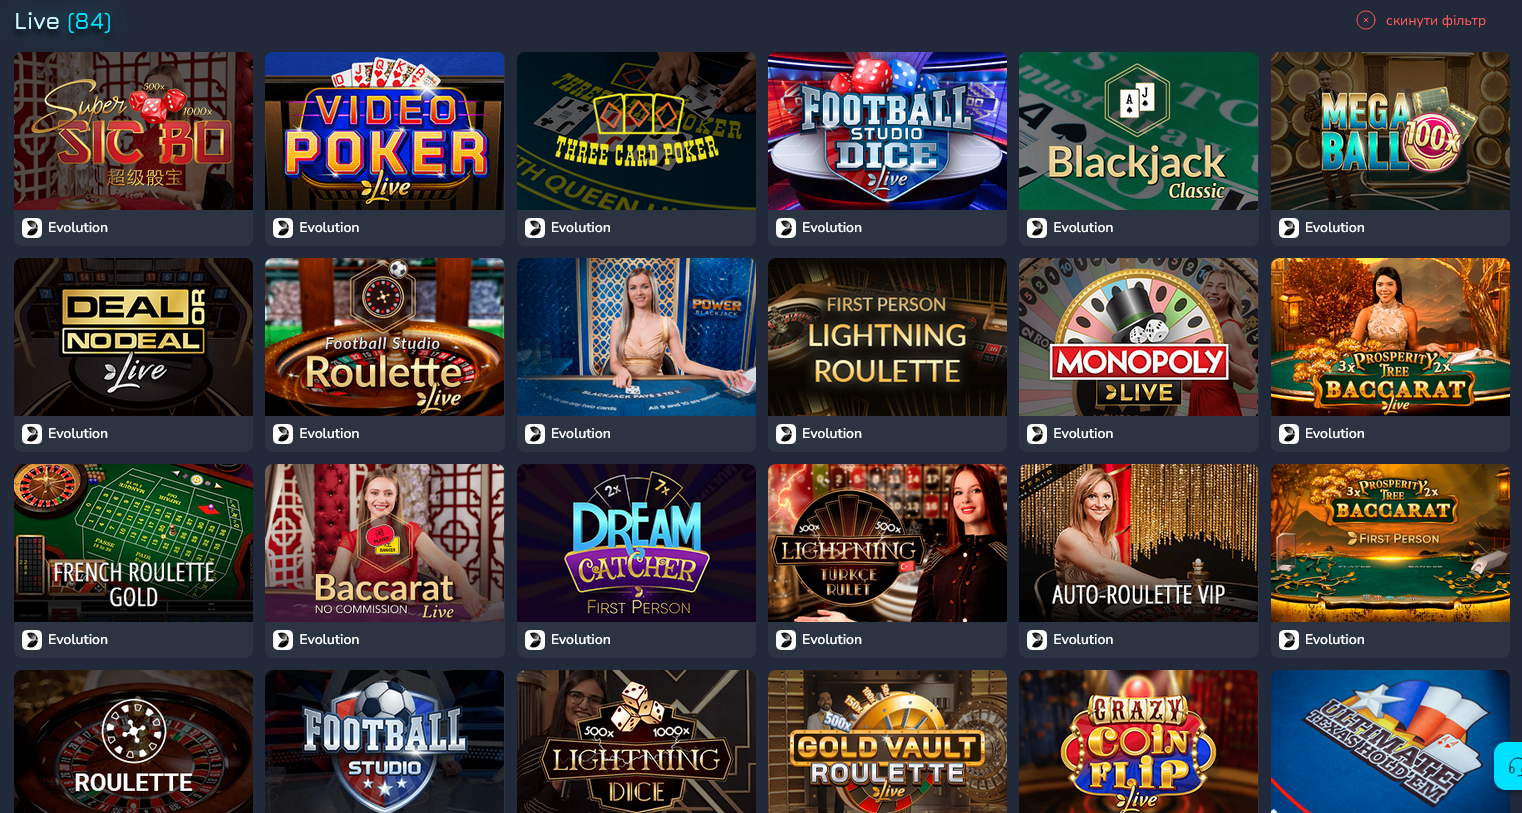Launch Blackjack Classic game tile
Viewport: 1522px width, 813px height.
(1138, 131)
